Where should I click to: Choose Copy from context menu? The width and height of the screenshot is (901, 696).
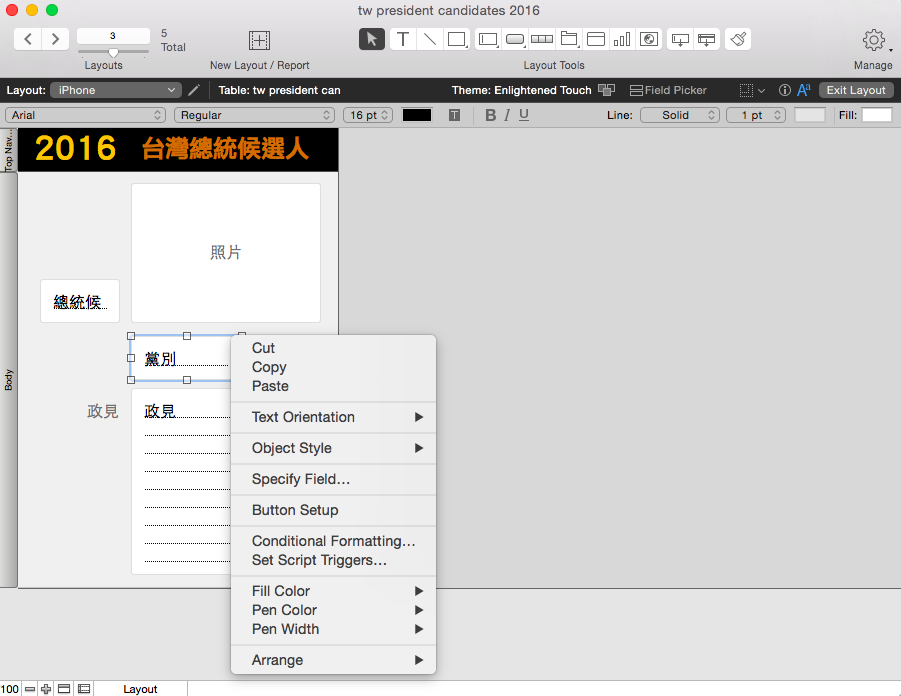tap(333, 367)
